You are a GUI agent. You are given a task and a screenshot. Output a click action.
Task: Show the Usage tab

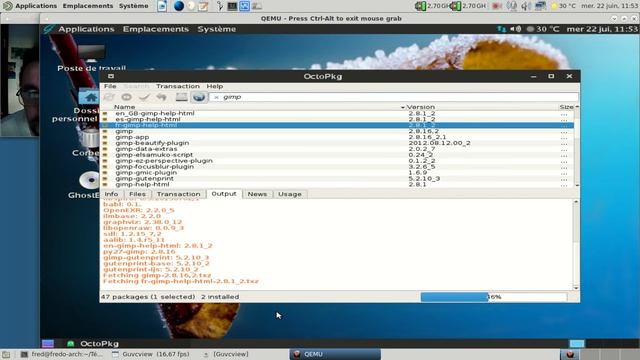click(290, 194)
